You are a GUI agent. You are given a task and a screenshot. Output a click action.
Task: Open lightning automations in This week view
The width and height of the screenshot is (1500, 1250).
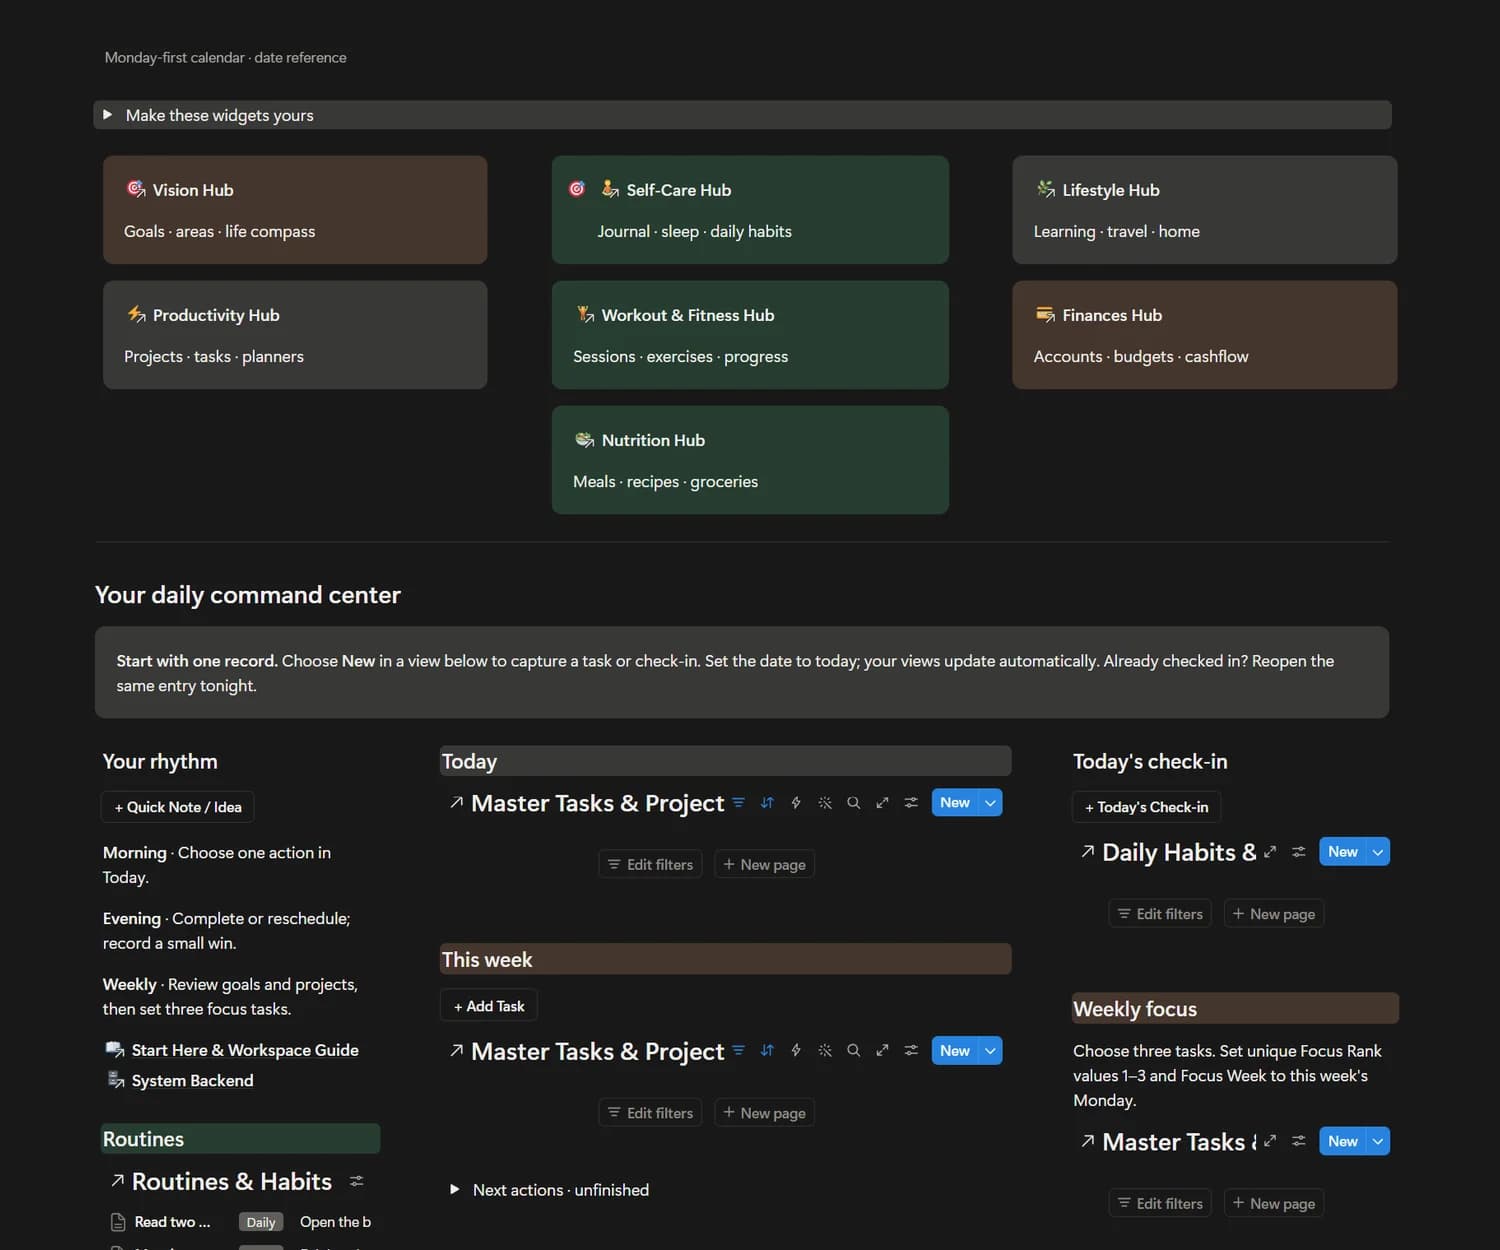[796, 1050]
